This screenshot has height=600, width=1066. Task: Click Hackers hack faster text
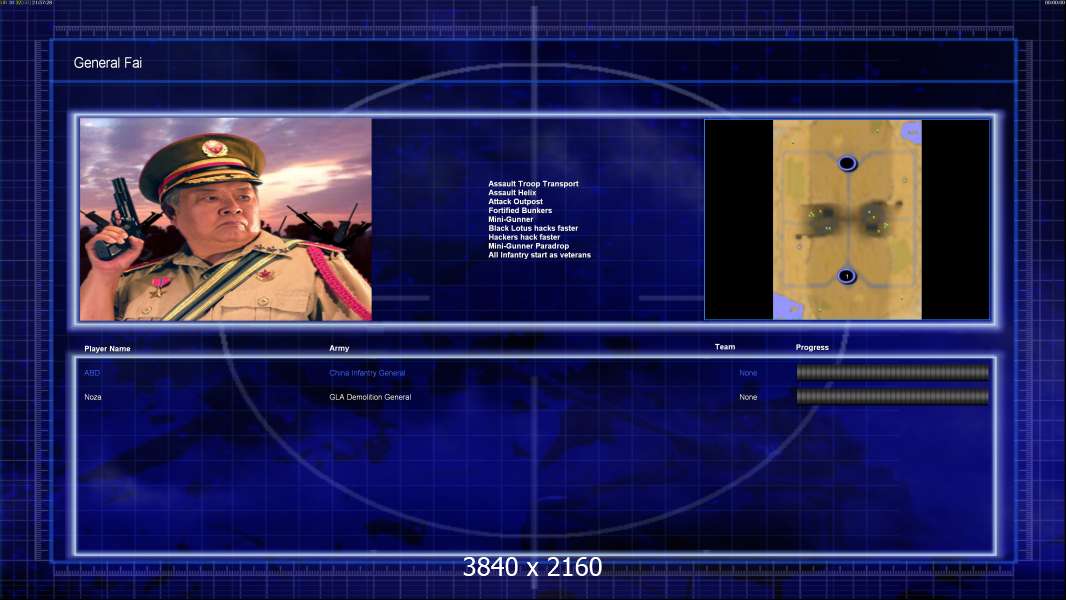524,236
